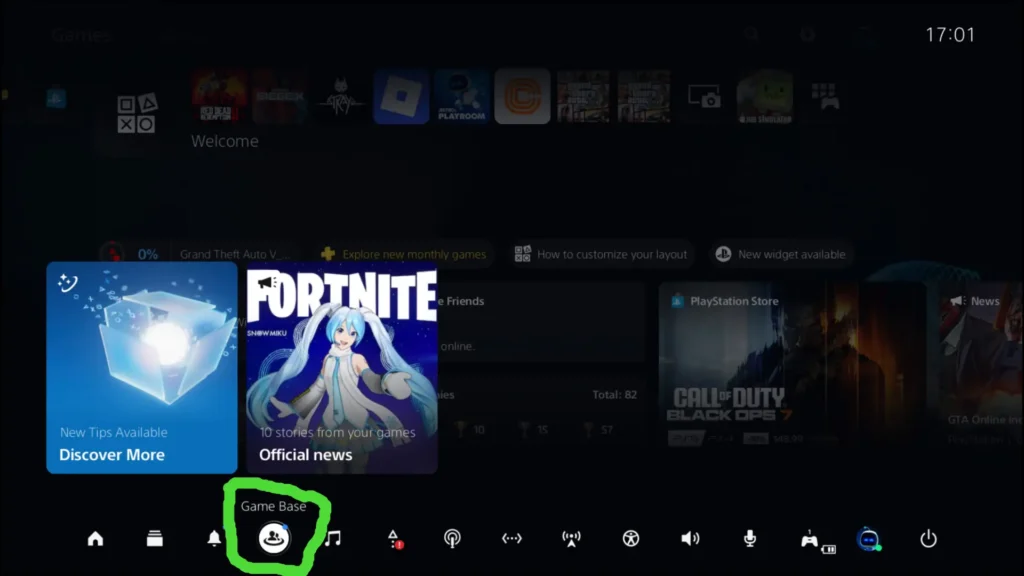The image size is (1024, 576).
Task: Open the Fortnite Official news card
Action: (342, 368)
